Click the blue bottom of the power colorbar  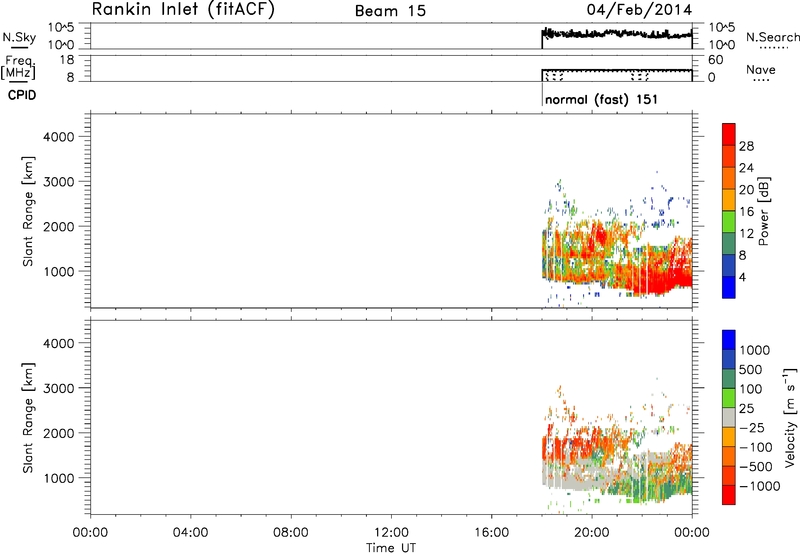tap(729, 287)
